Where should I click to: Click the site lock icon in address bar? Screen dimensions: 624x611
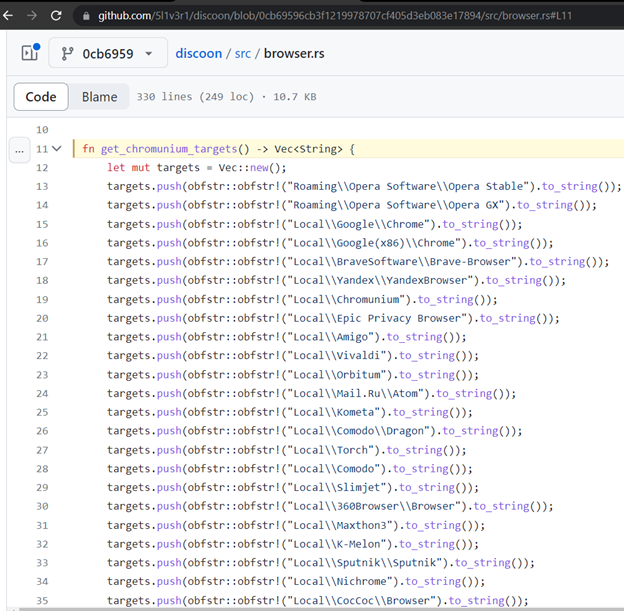click(85, 16)
